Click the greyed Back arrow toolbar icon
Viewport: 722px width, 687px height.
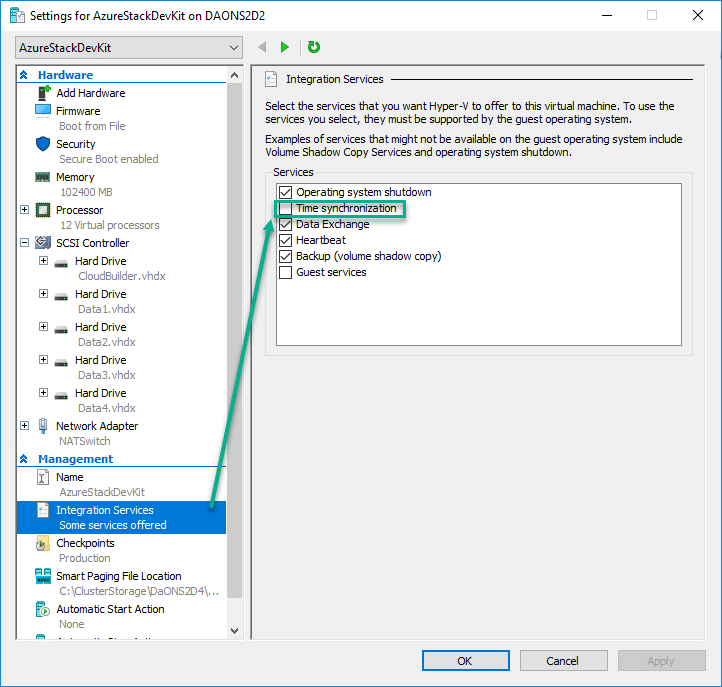click(262, 47)
